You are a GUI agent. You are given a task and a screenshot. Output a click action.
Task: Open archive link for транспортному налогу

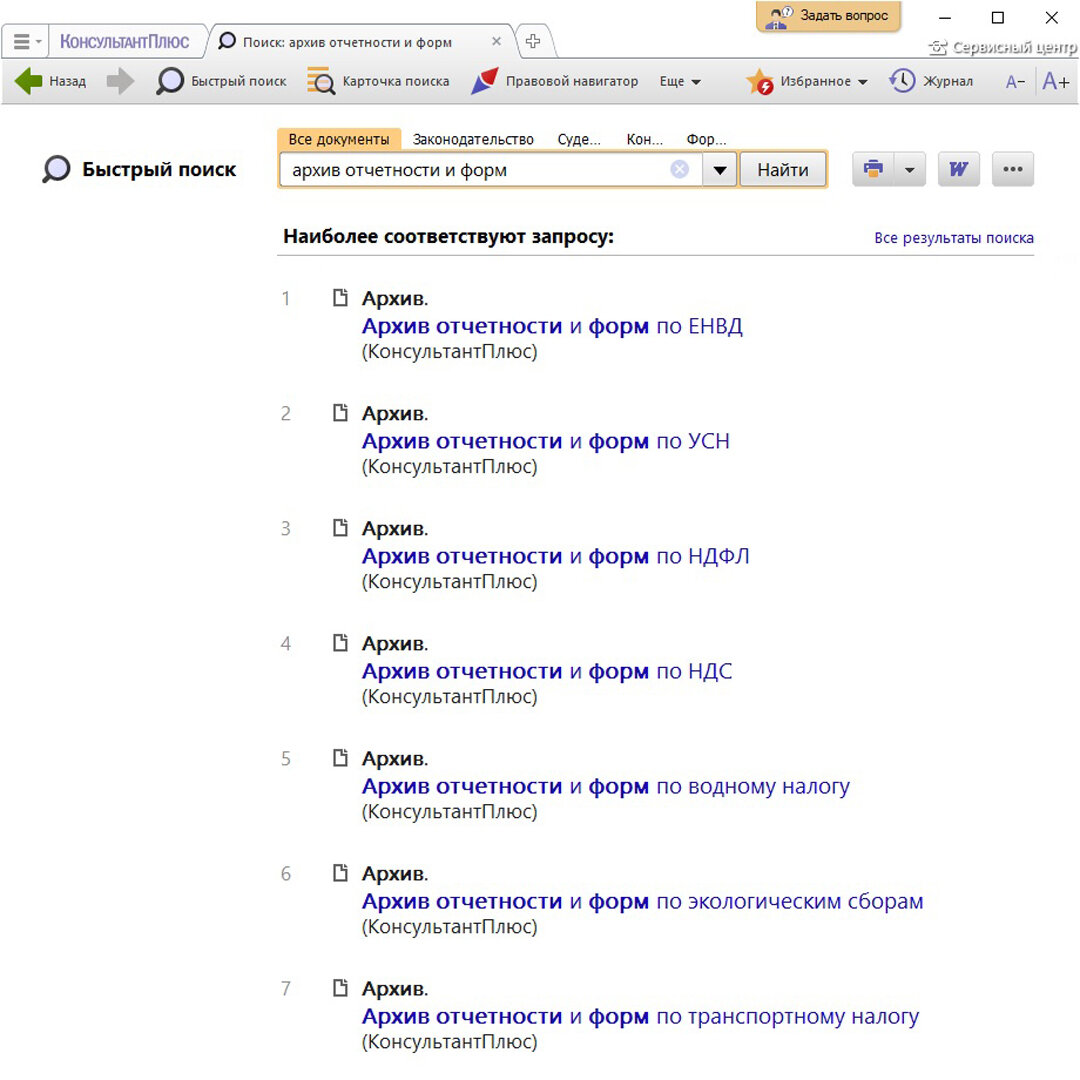click(x=640, y=1016)
